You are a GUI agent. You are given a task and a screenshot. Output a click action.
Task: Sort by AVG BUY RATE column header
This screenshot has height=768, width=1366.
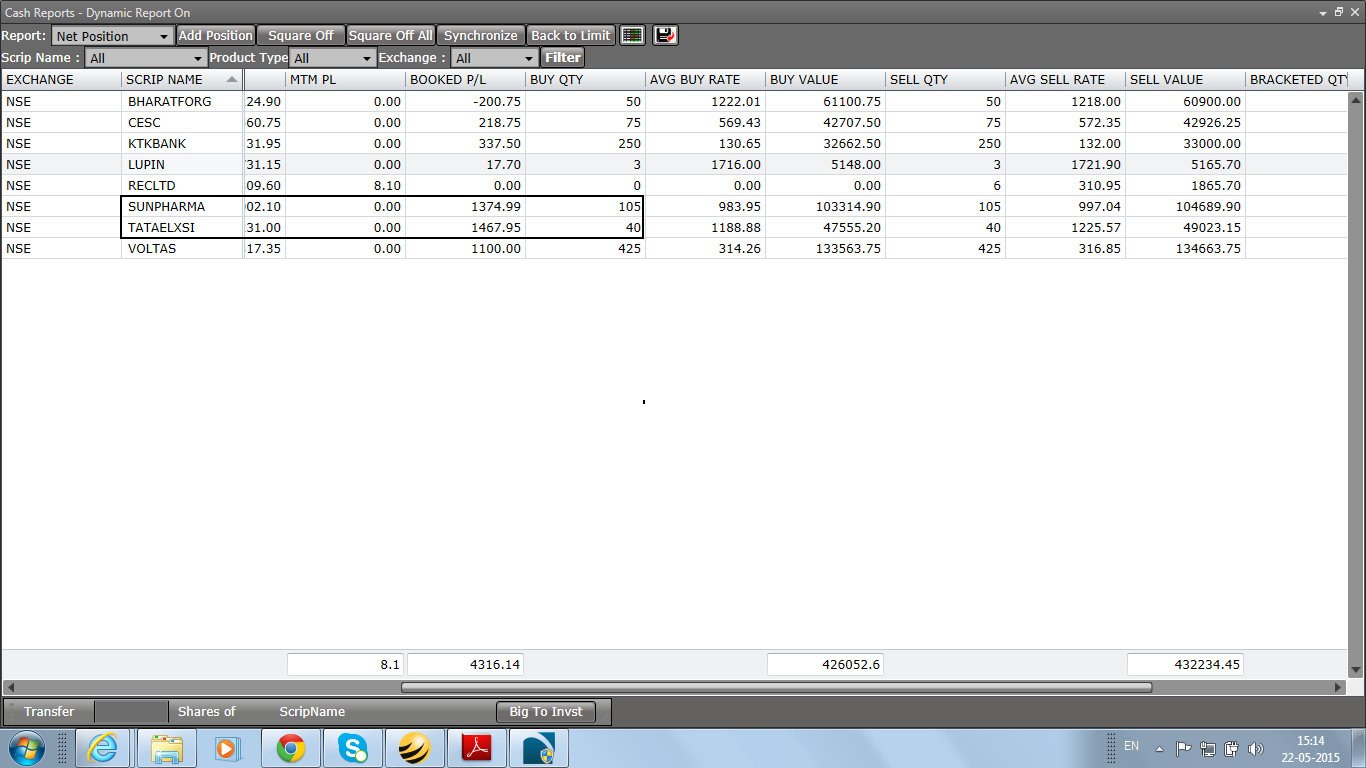[x=705, y=79]
